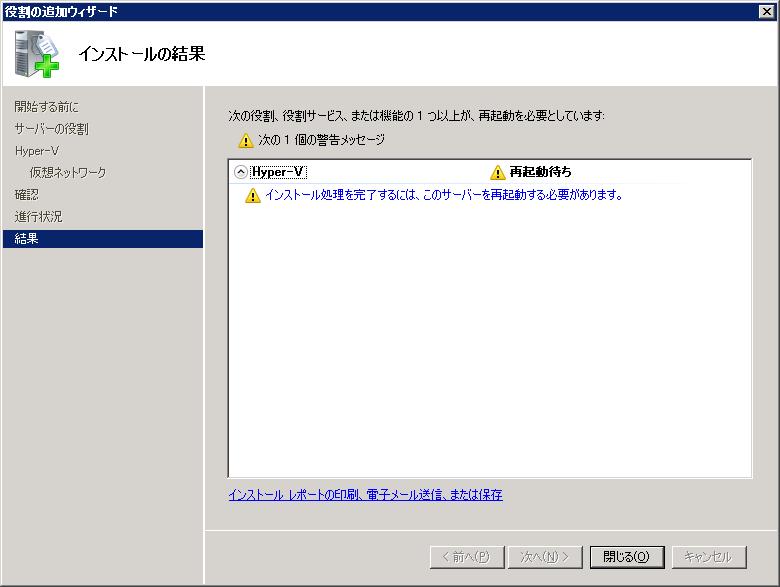Image resolution: width=780 pixels, height=587 pixels.
Task: Click the インストールの結果 heading
Action: 142,54
